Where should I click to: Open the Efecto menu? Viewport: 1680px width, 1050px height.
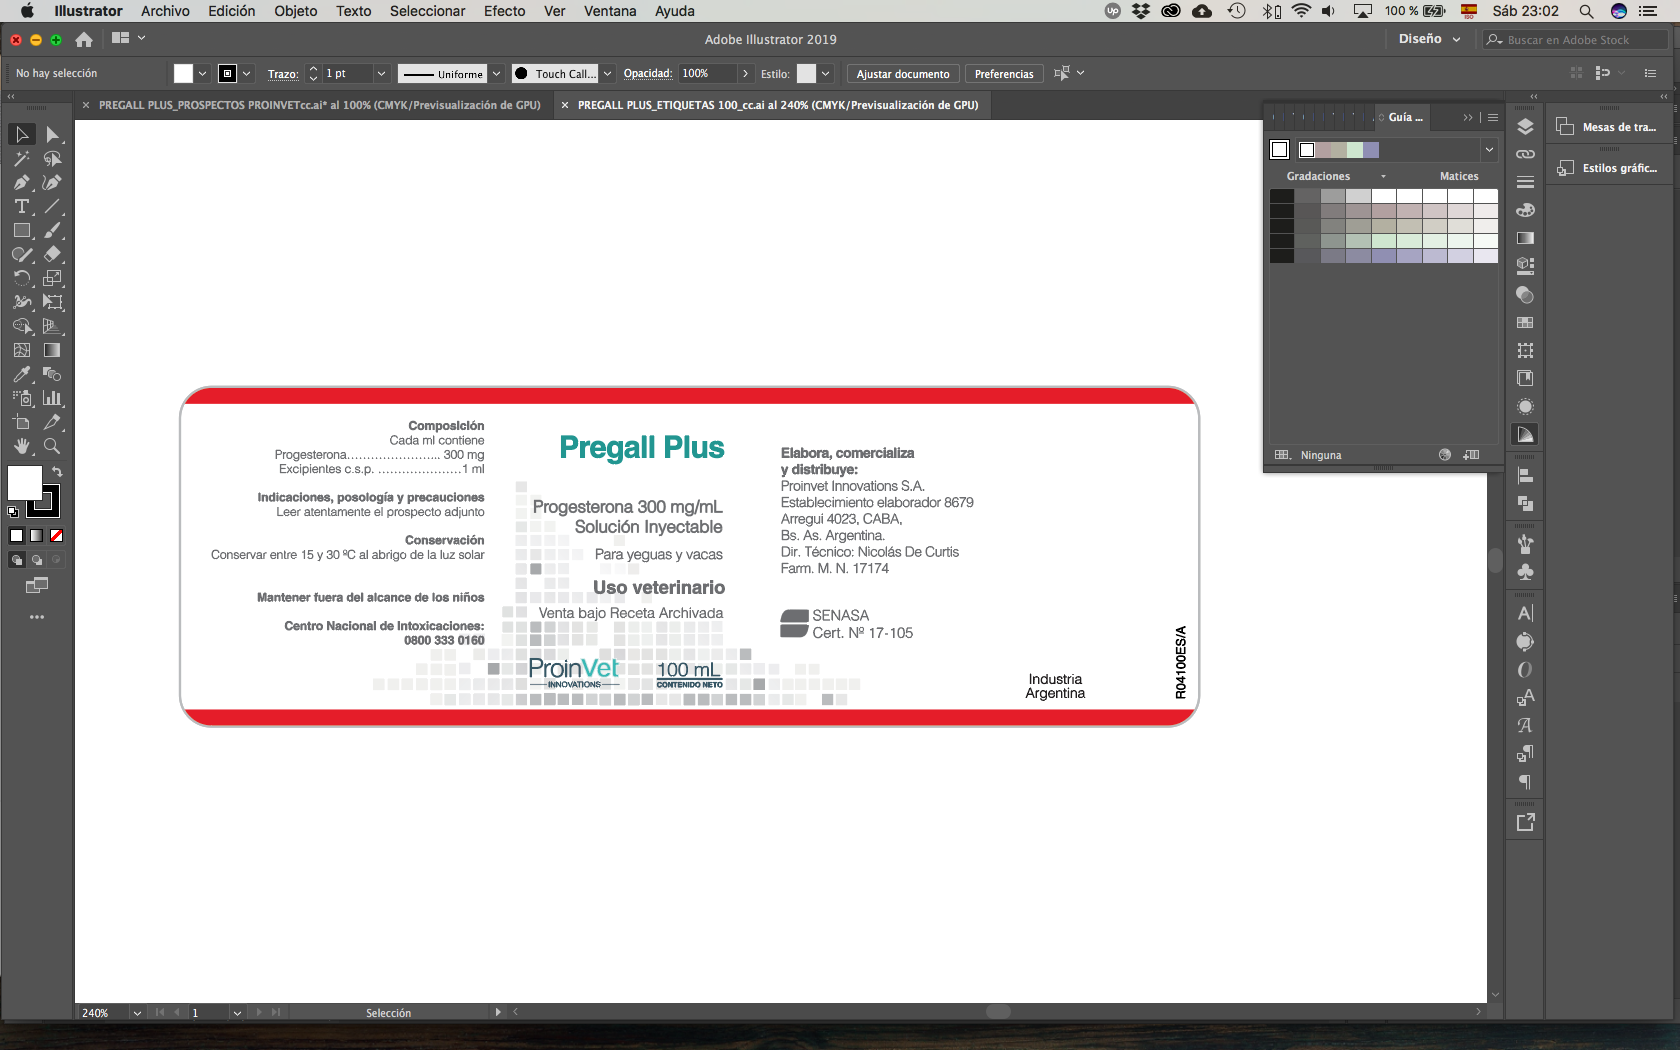click(x=505, y=11)
